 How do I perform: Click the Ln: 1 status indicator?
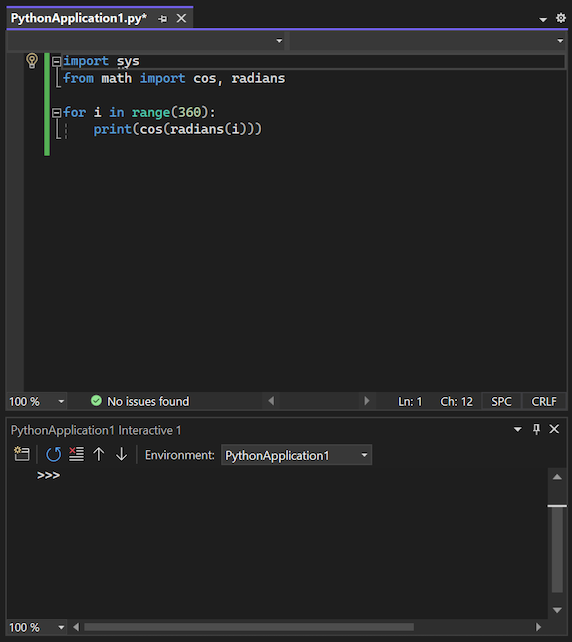(x=410, y=402)
